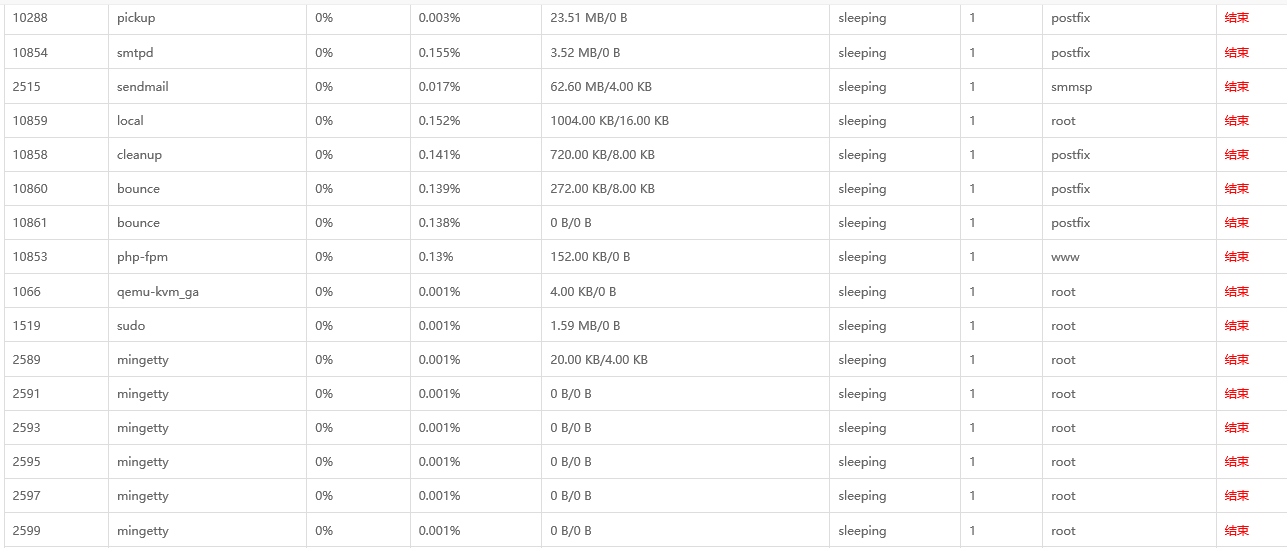The width and height of the screenshot is (1287, 548).
Task: Terminate the php-fpm process
Action: pos(1237,257)
